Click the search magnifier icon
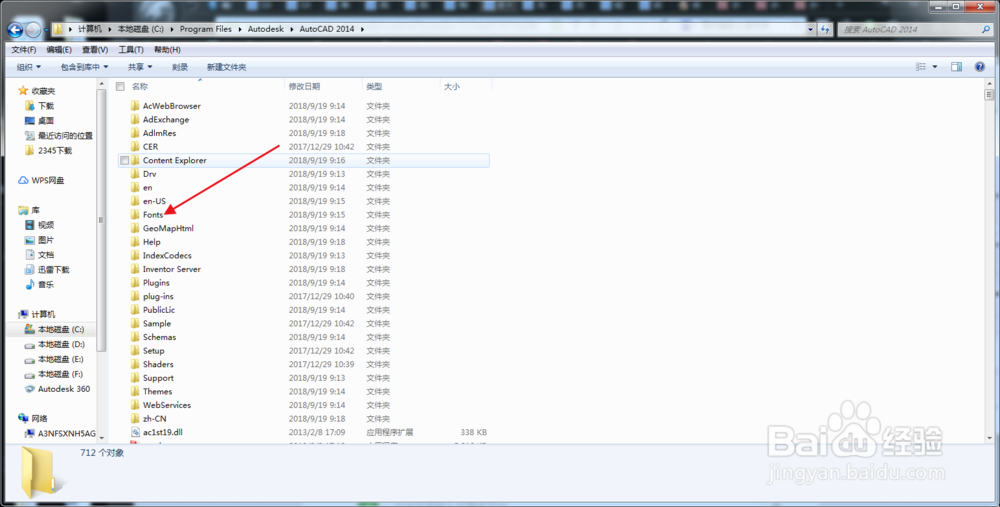This screenshot has width=1000, height=507. [986, 29]
